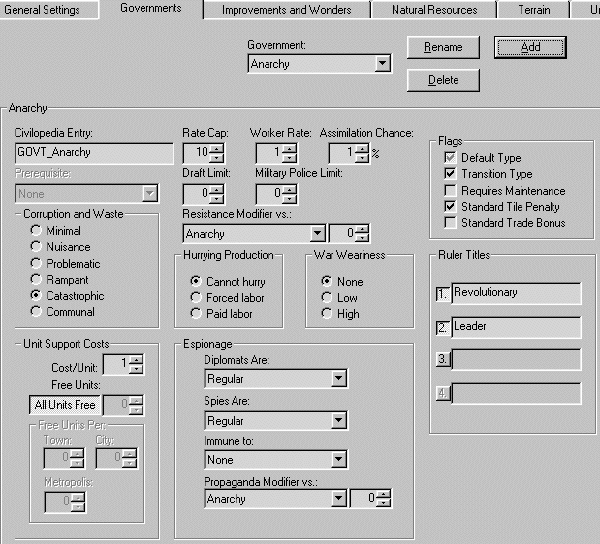Choose Forced labor for Hurrying Production

196,298
